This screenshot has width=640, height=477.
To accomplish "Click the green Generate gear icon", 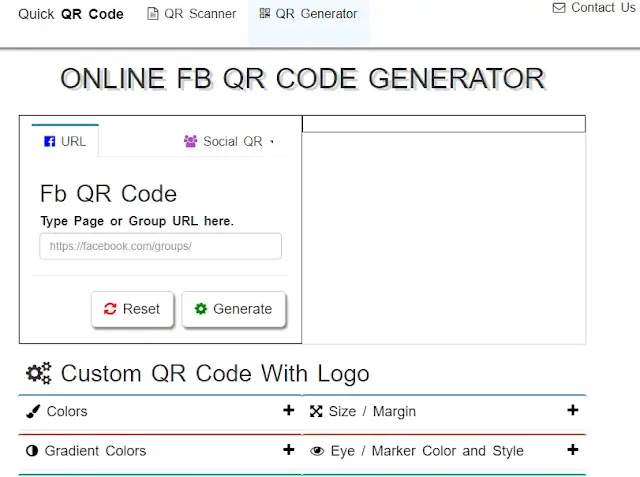I will click(200, 309).
